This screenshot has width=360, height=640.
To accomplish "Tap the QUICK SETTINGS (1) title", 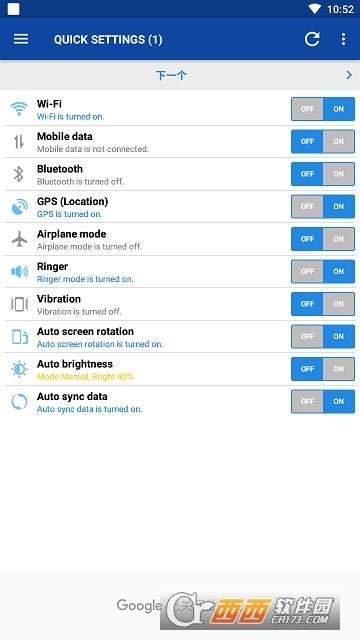I will tap(108, 40).
